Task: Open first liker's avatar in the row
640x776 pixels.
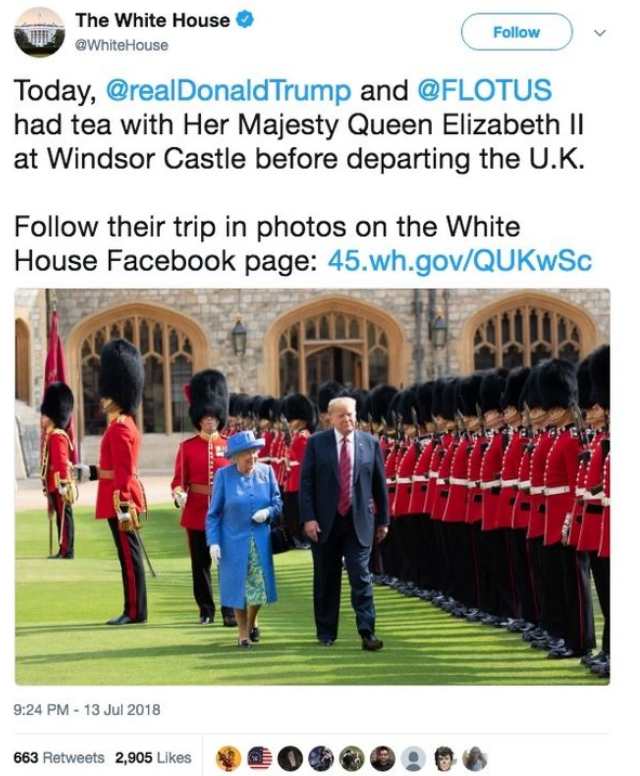Action: 229,758
